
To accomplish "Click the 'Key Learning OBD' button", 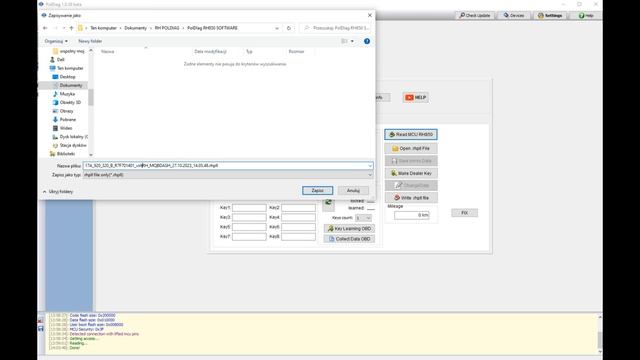I will point(349,229).
